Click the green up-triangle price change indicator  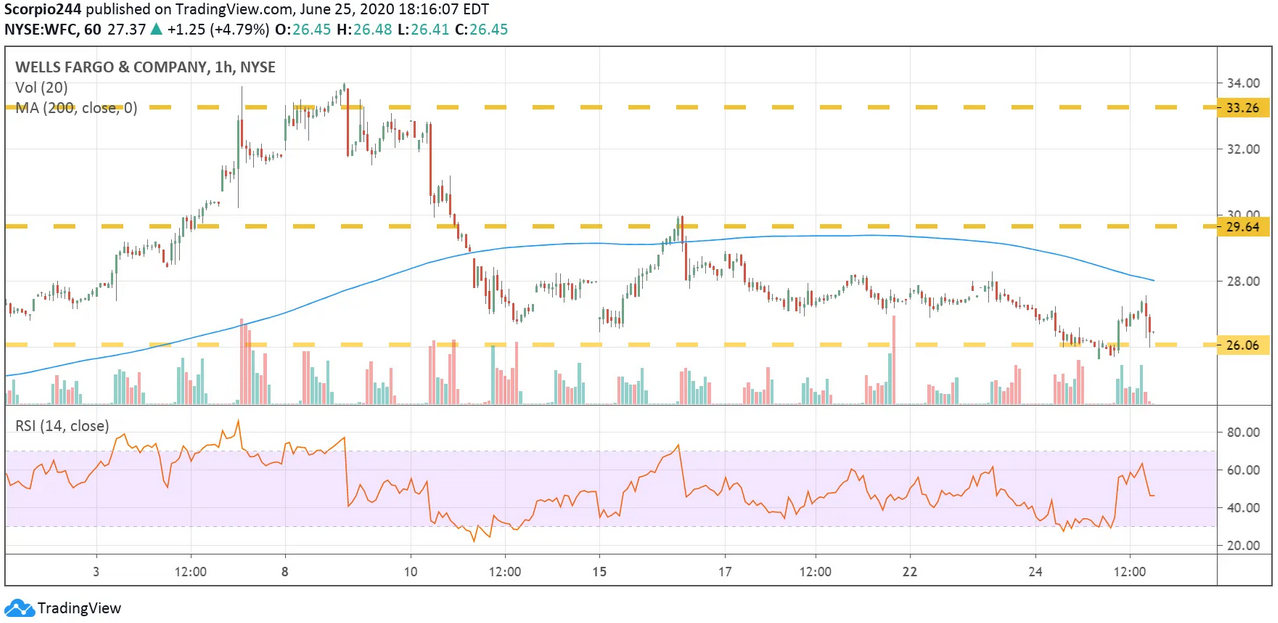pos(158,30)
